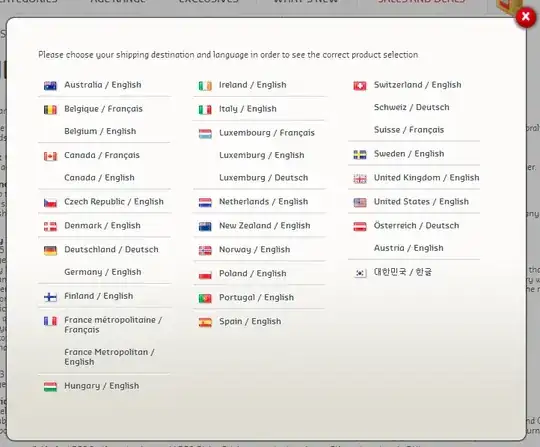This screenshot has width=540, height=447.
Task: Click the Norway flag icon
Action: (205, 250)
